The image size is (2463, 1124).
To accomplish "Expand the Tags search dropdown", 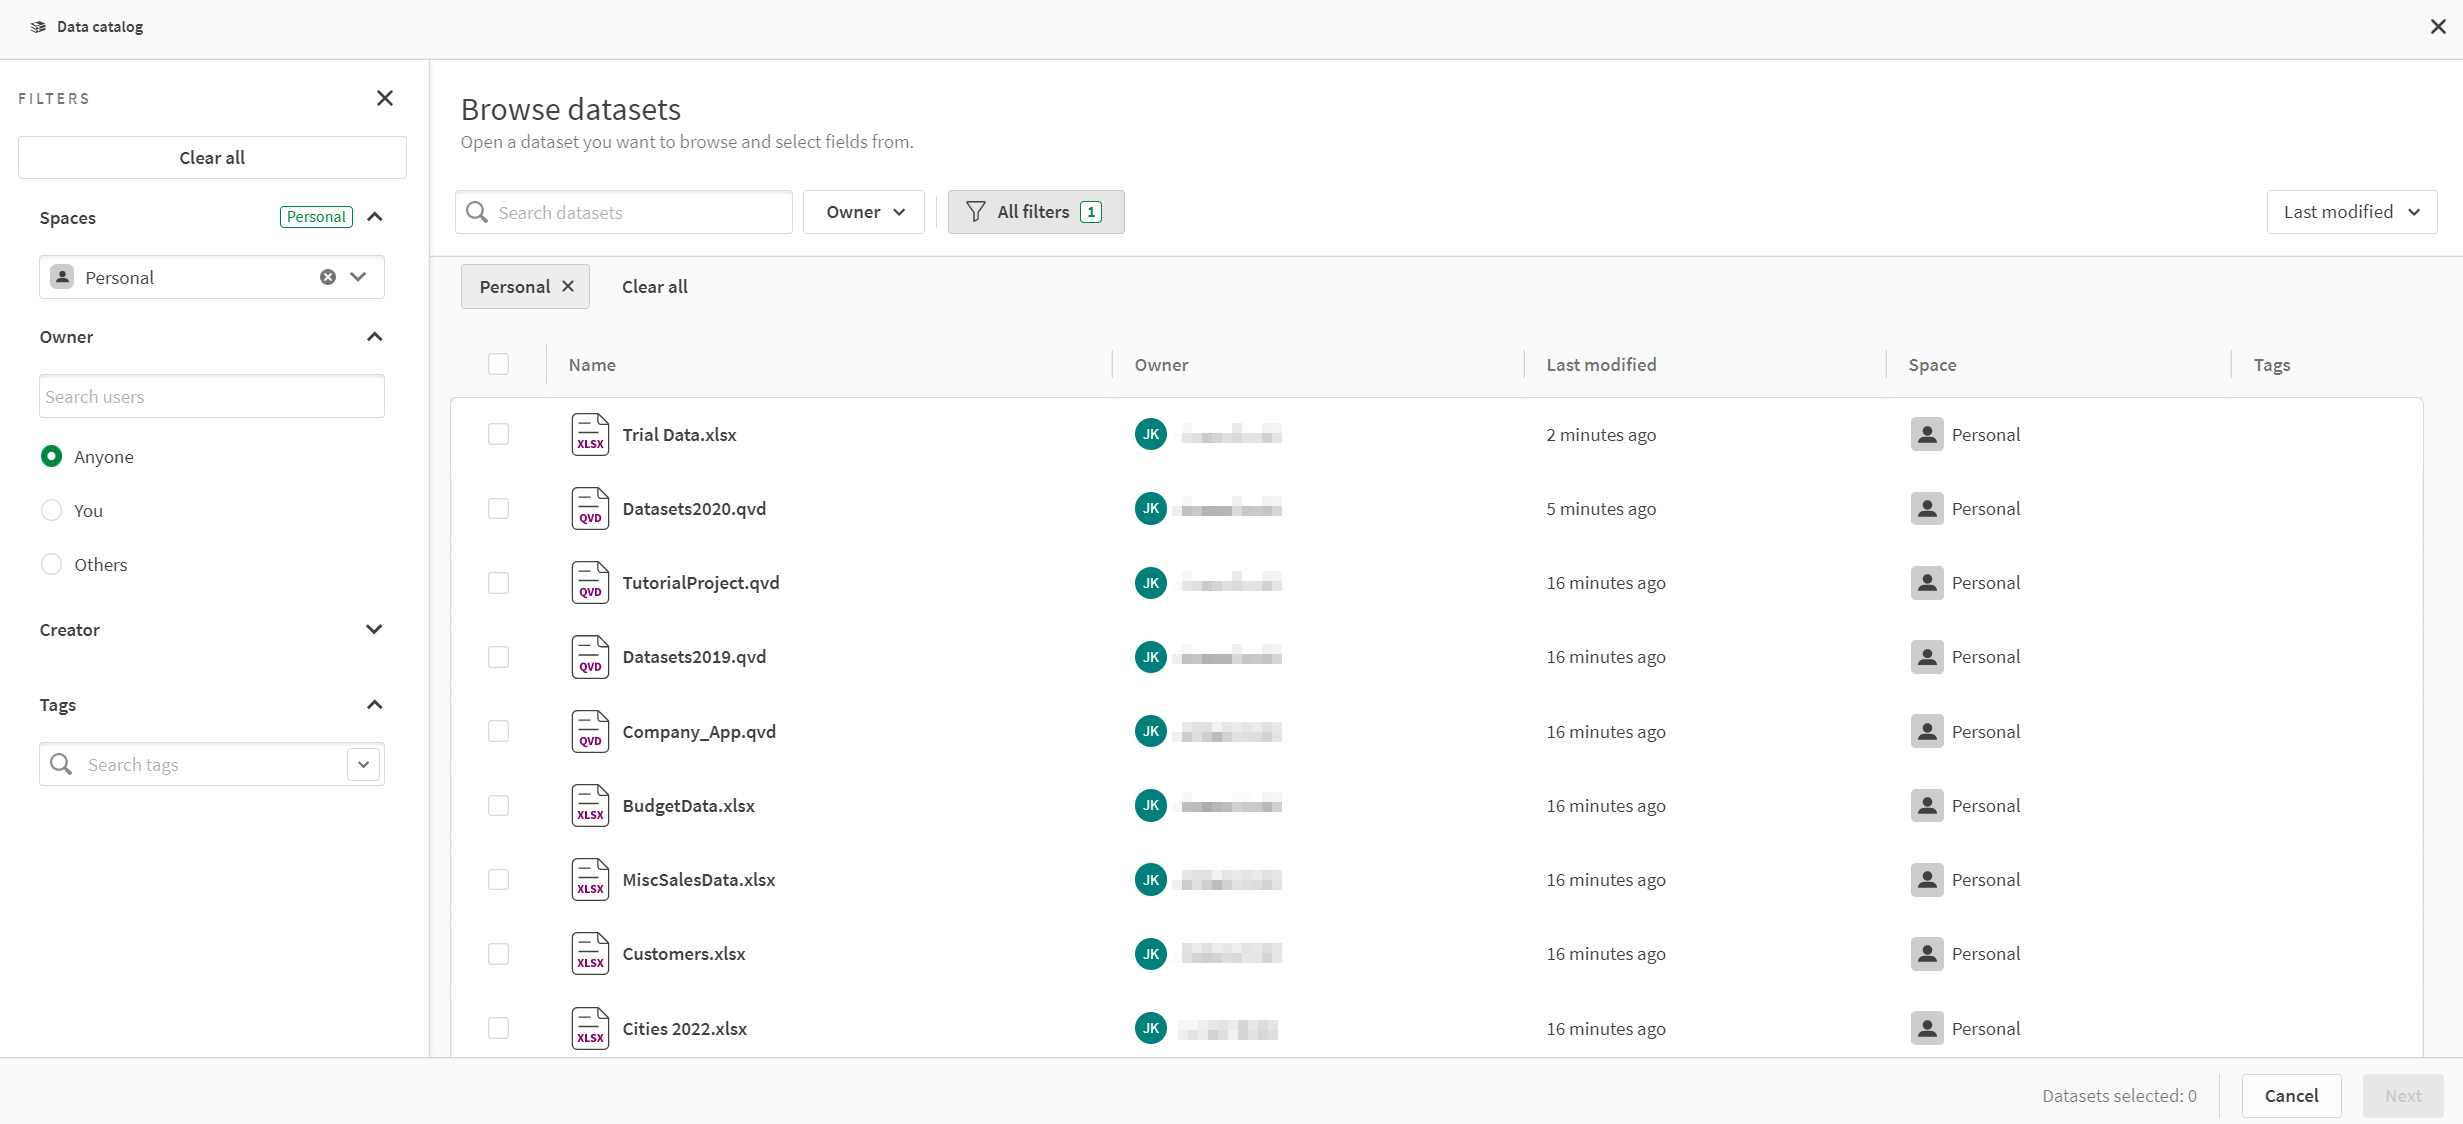I will tap(363, 765).
